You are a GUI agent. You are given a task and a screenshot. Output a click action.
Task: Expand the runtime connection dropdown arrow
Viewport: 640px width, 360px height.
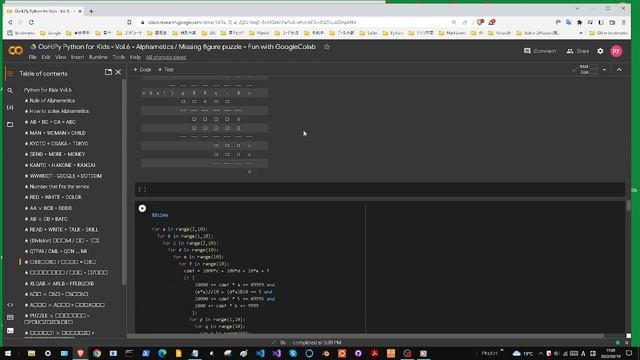point(604,70)
